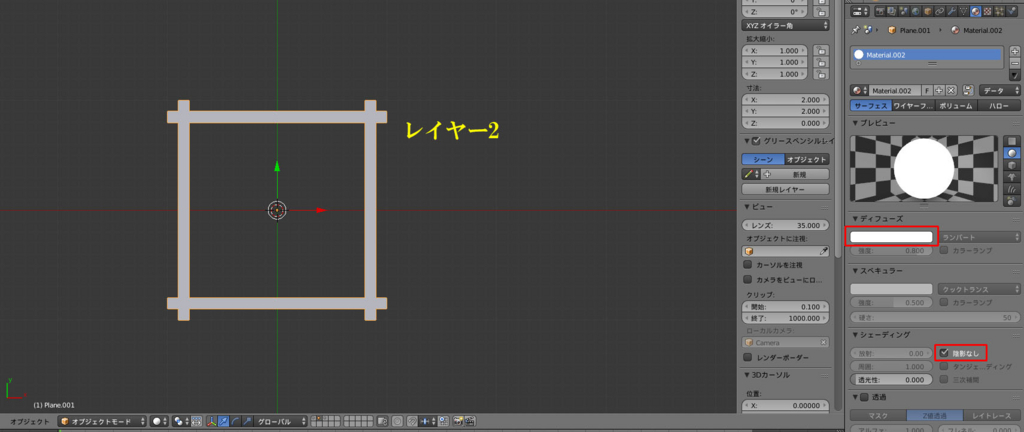This screenshot has width=1024, height=432.
Task: Select the scale manipulator icon
Action: [248, 422]
